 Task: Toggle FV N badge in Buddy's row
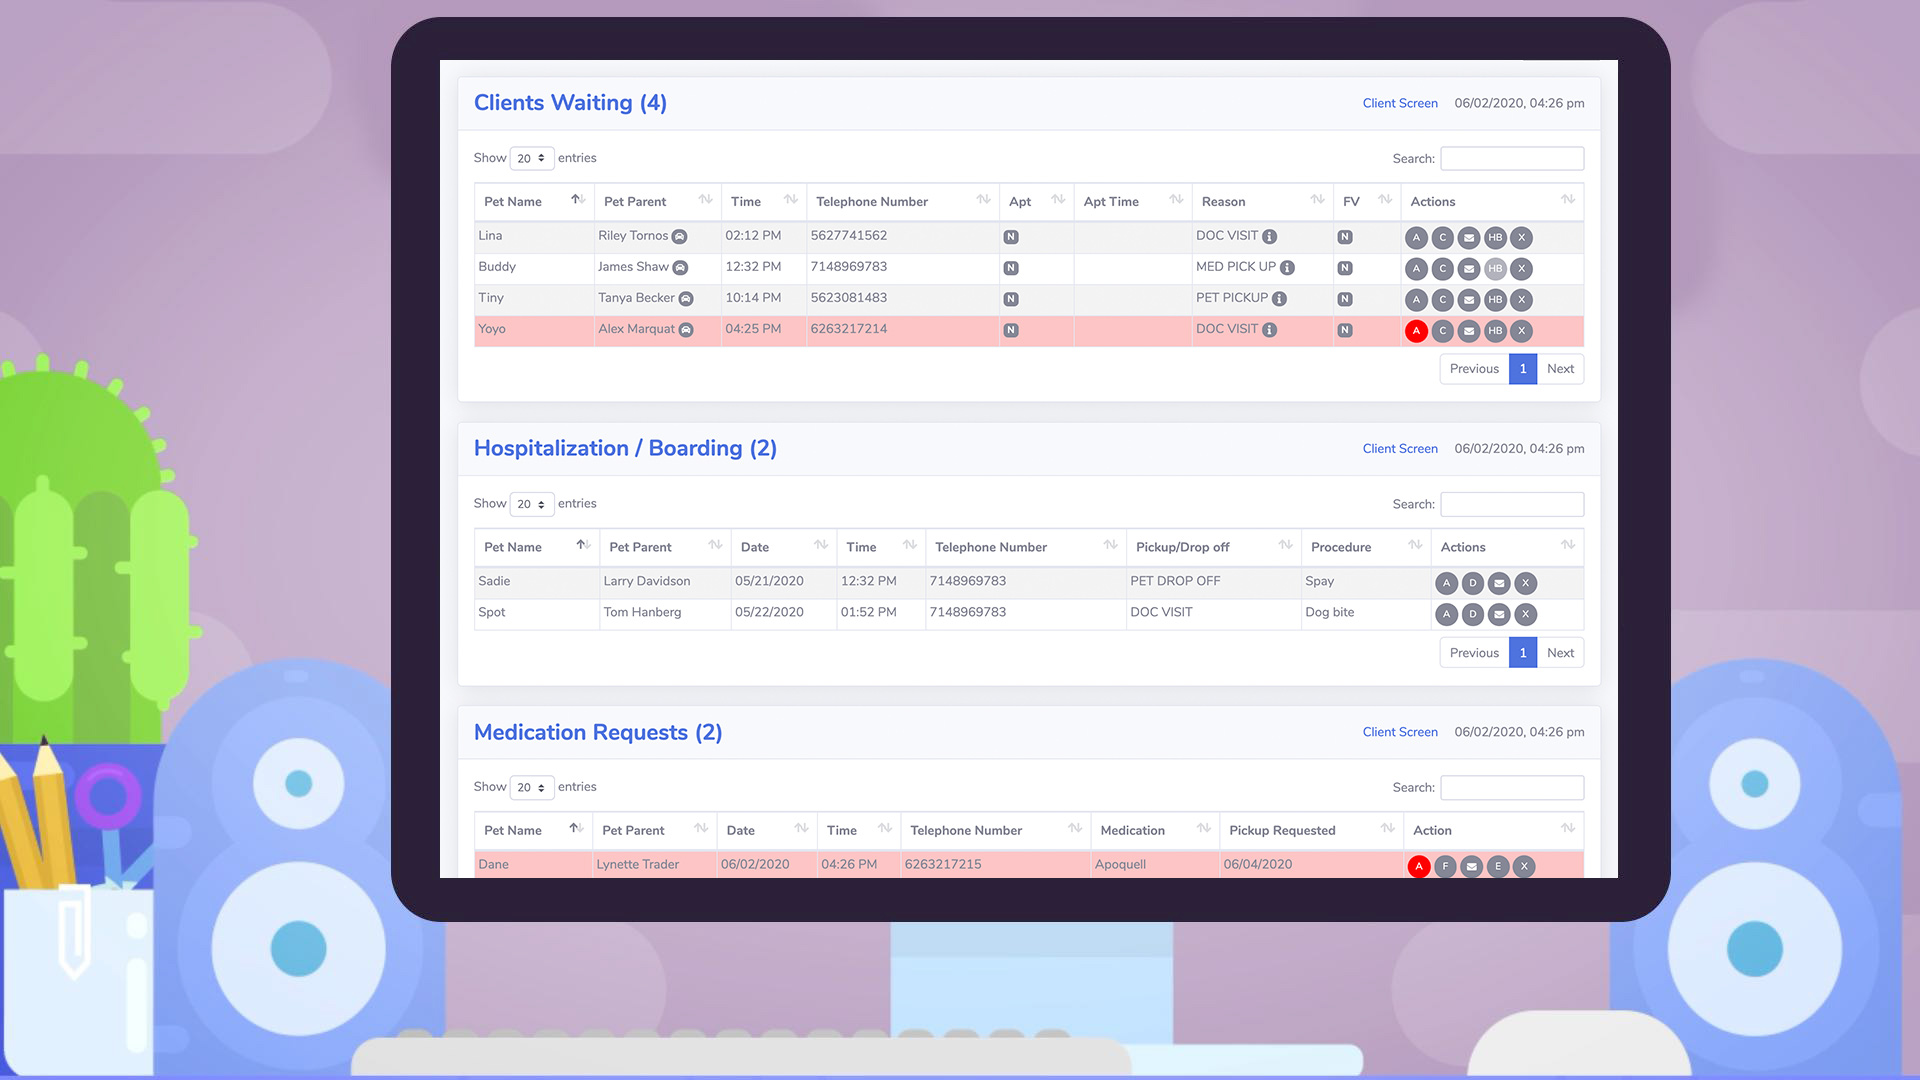(1345, 269)
